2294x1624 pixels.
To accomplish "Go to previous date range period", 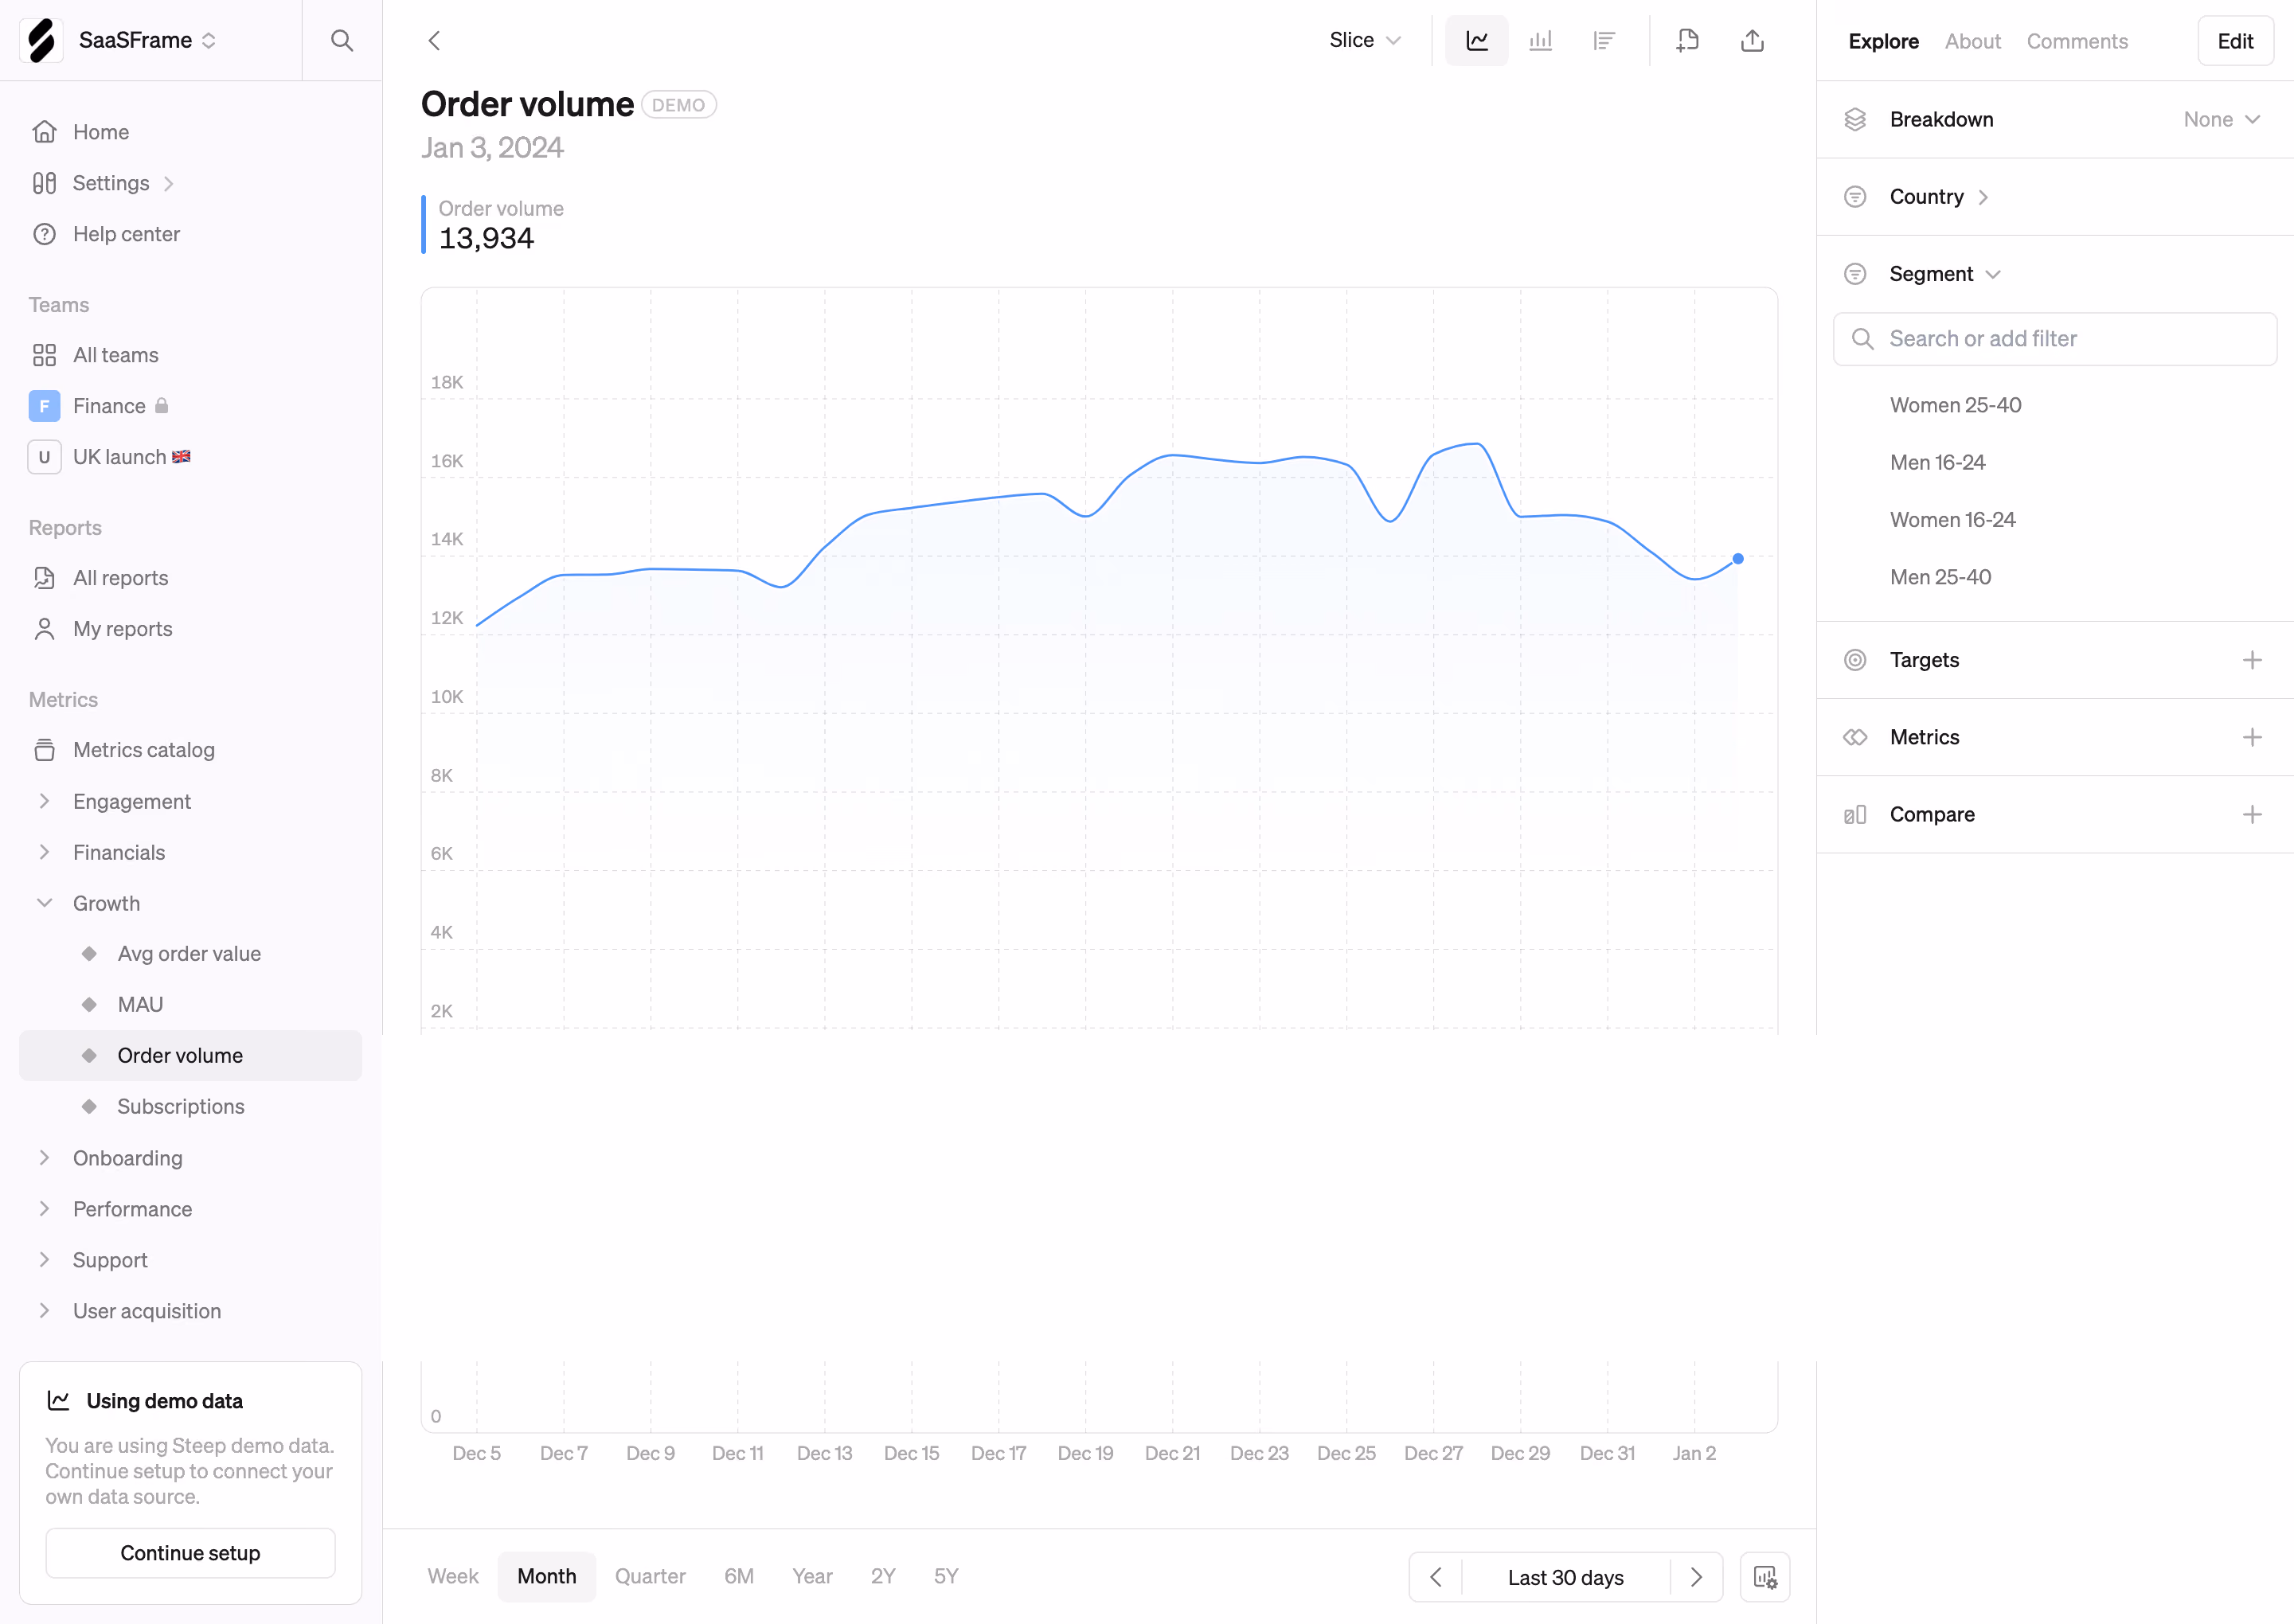I will [1436, 1577].
